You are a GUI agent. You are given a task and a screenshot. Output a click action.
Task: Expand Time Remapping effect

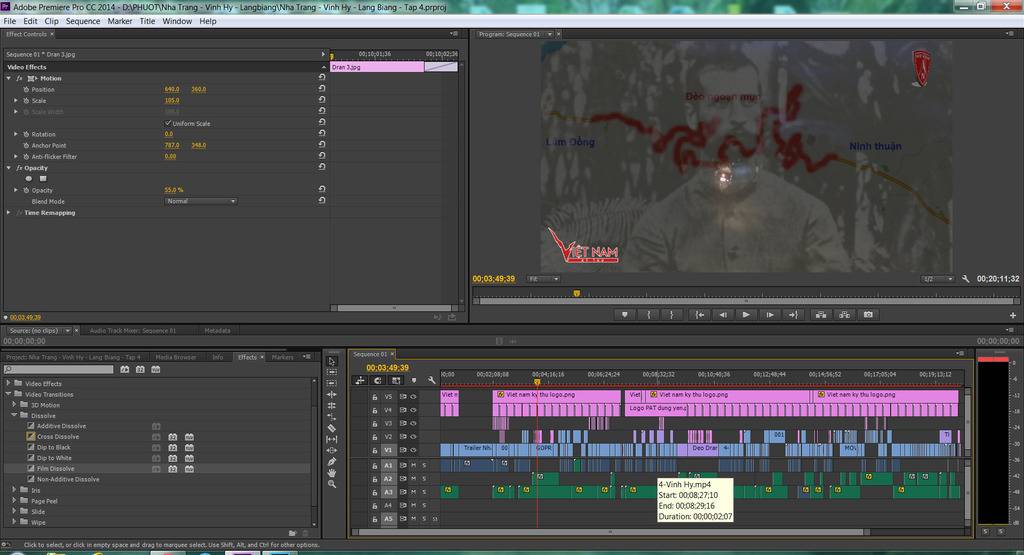click(8, 212)
